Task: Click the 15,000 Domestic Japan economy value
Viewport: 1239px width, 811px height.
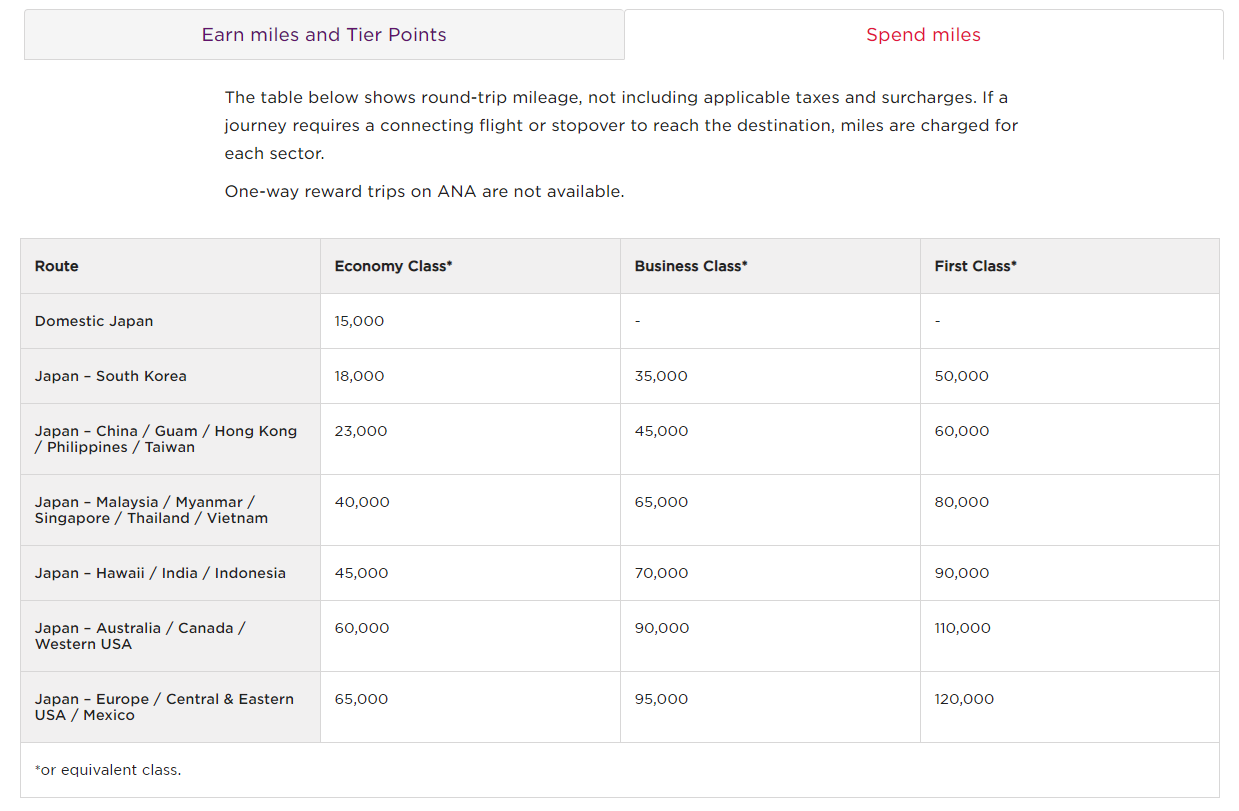Action: (359, 321)
